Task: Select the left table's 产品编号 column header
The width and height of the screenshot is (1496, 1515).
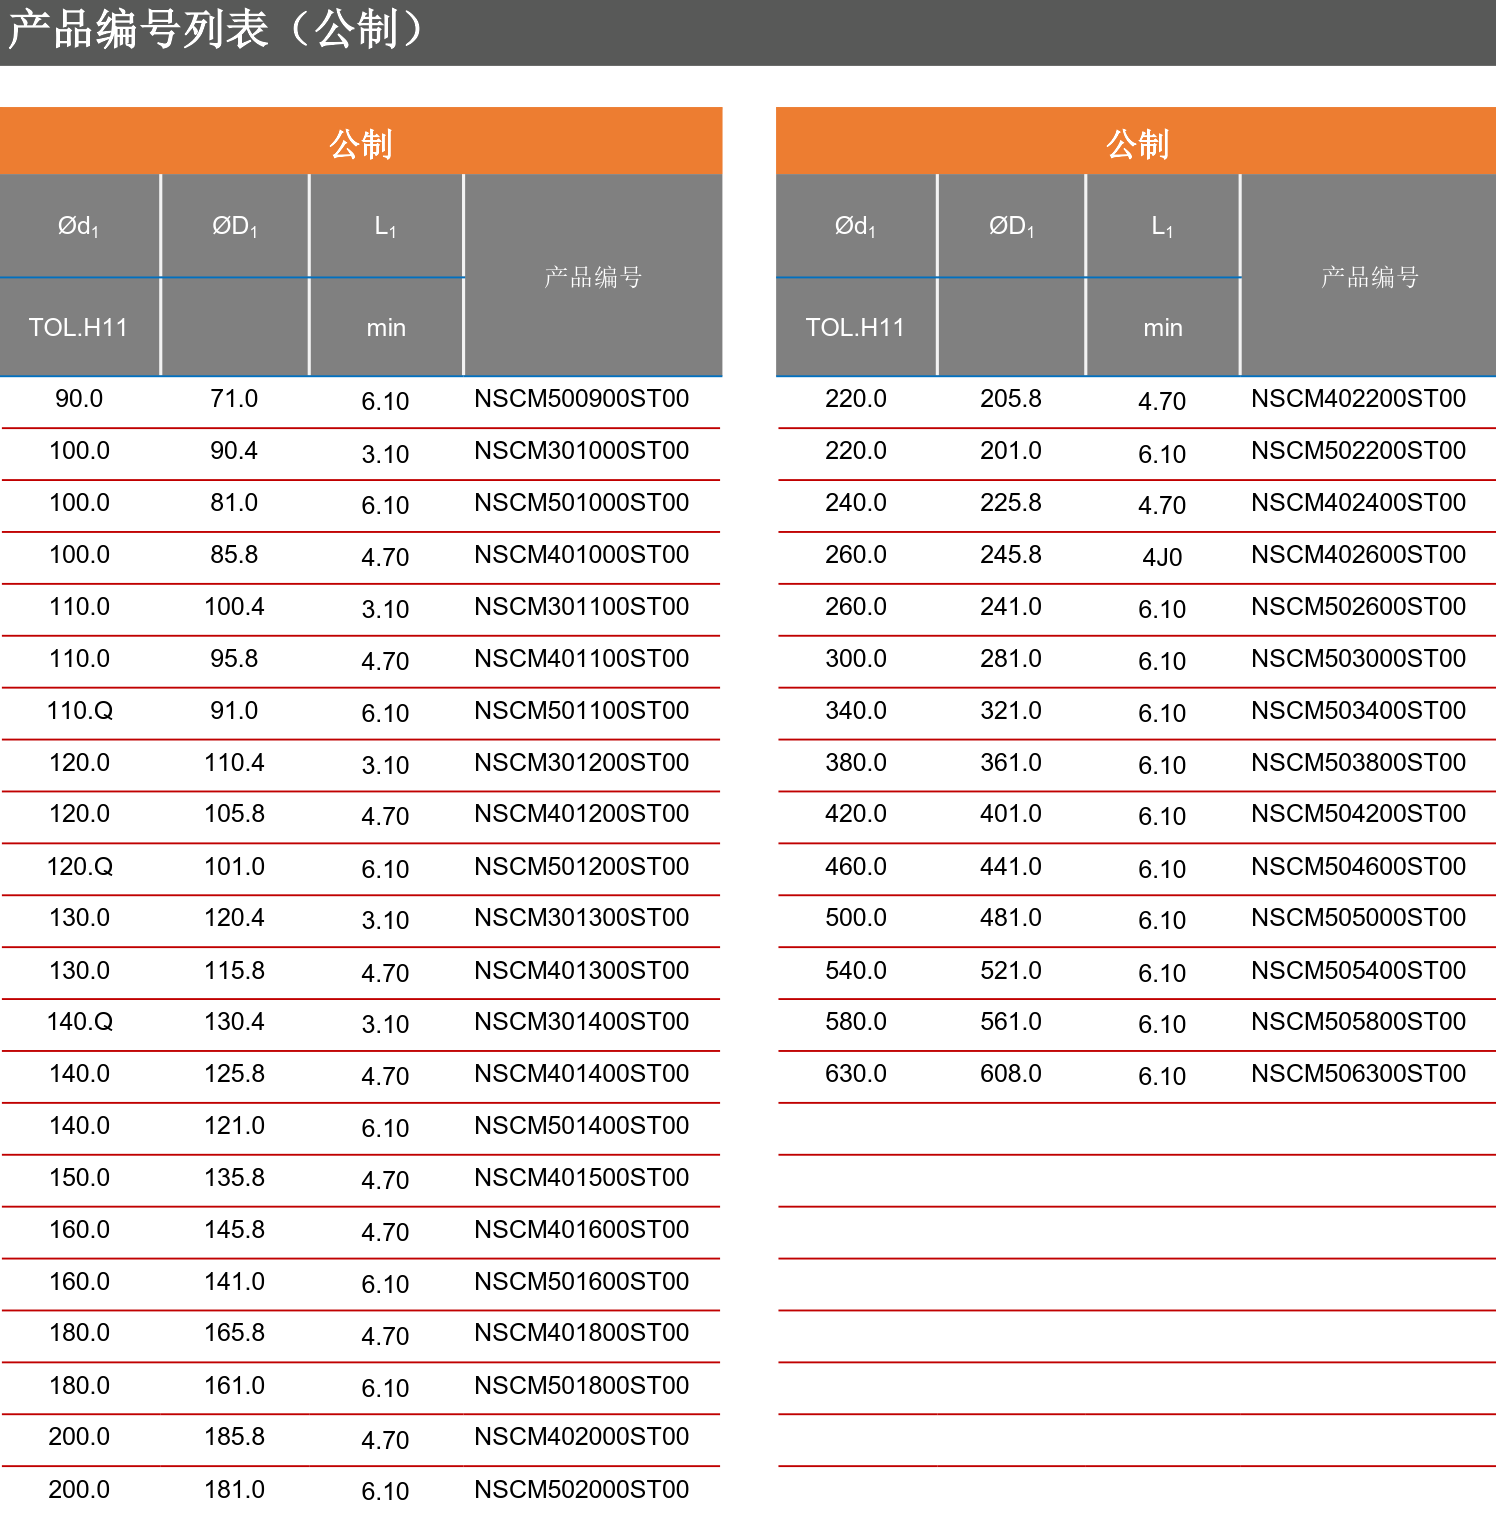Action: [593, 277]
